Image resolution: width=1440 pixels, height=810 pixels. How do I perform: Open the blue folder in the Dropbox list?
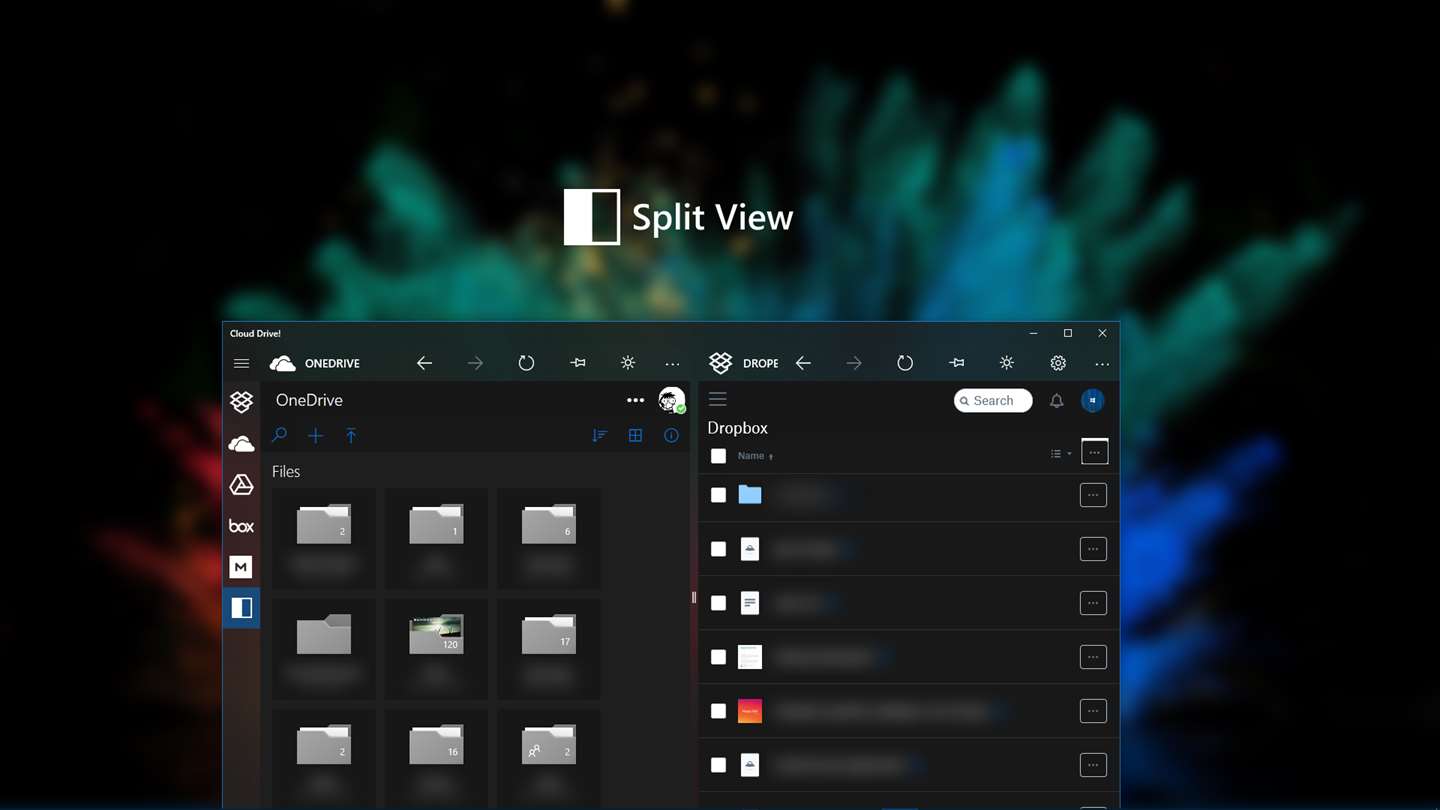point(750,495)
